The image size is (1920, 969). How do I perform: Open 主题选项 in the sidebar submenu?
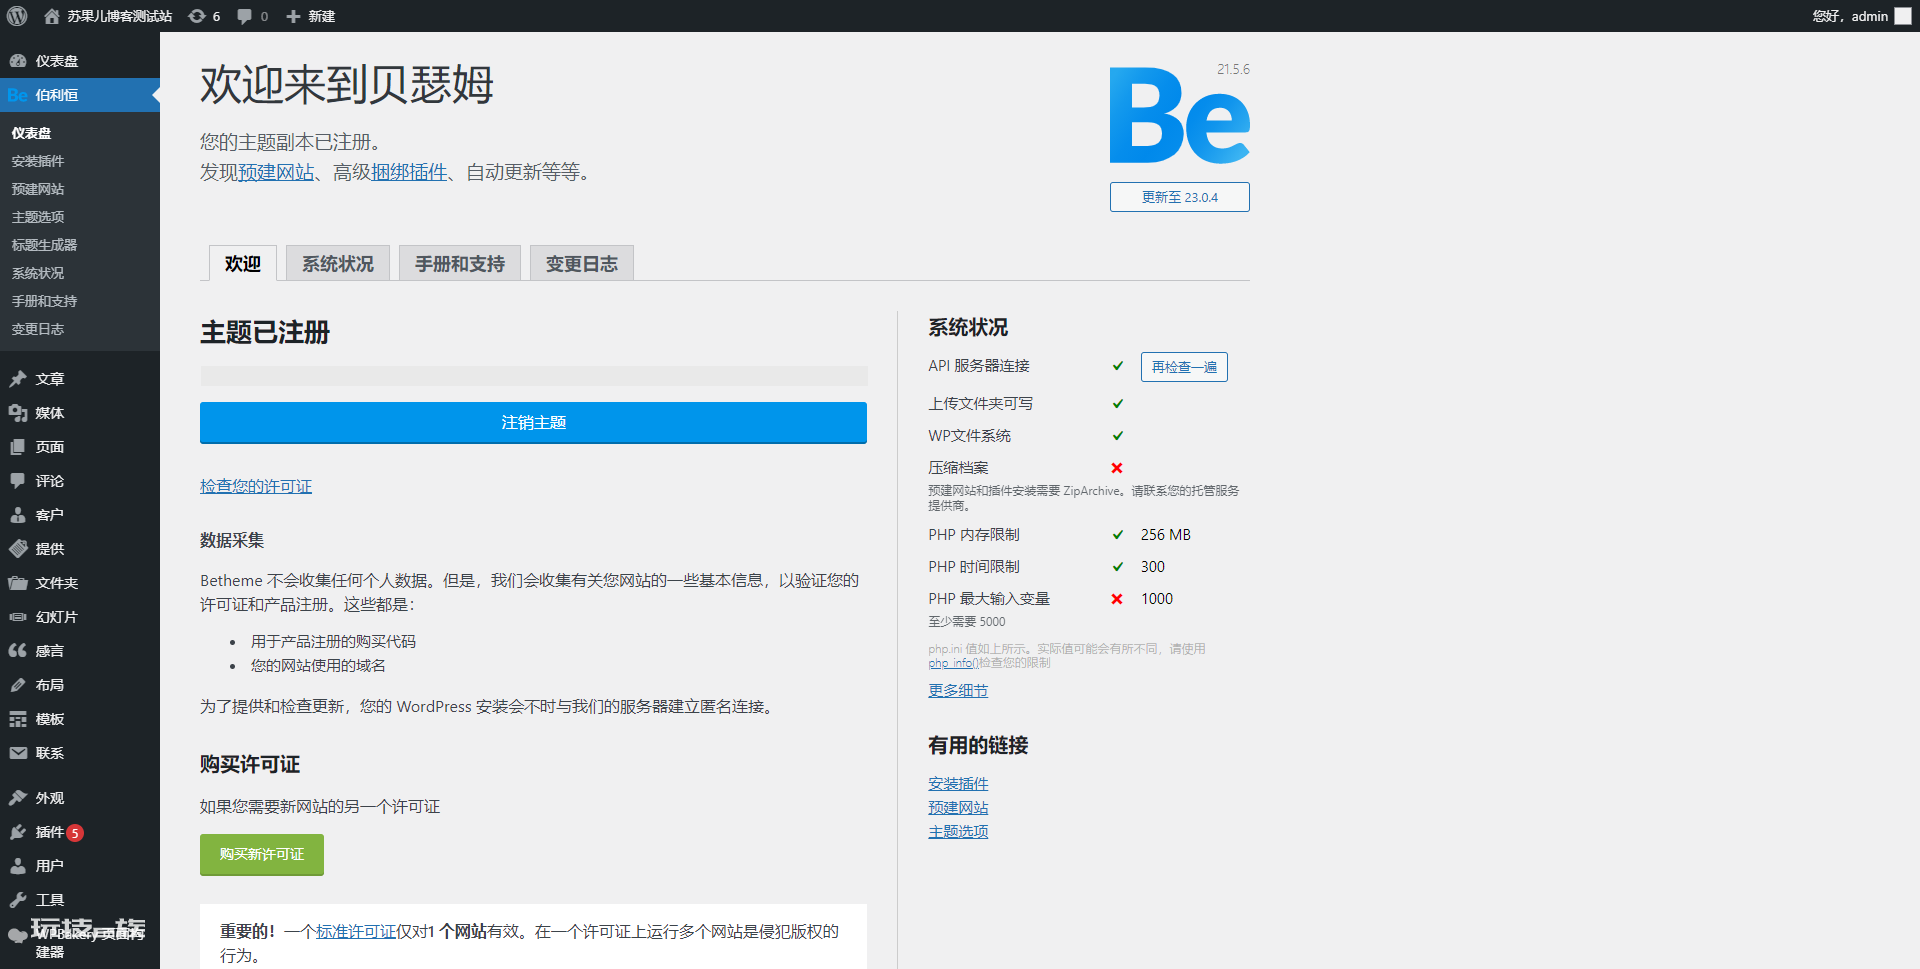[38, 217]
